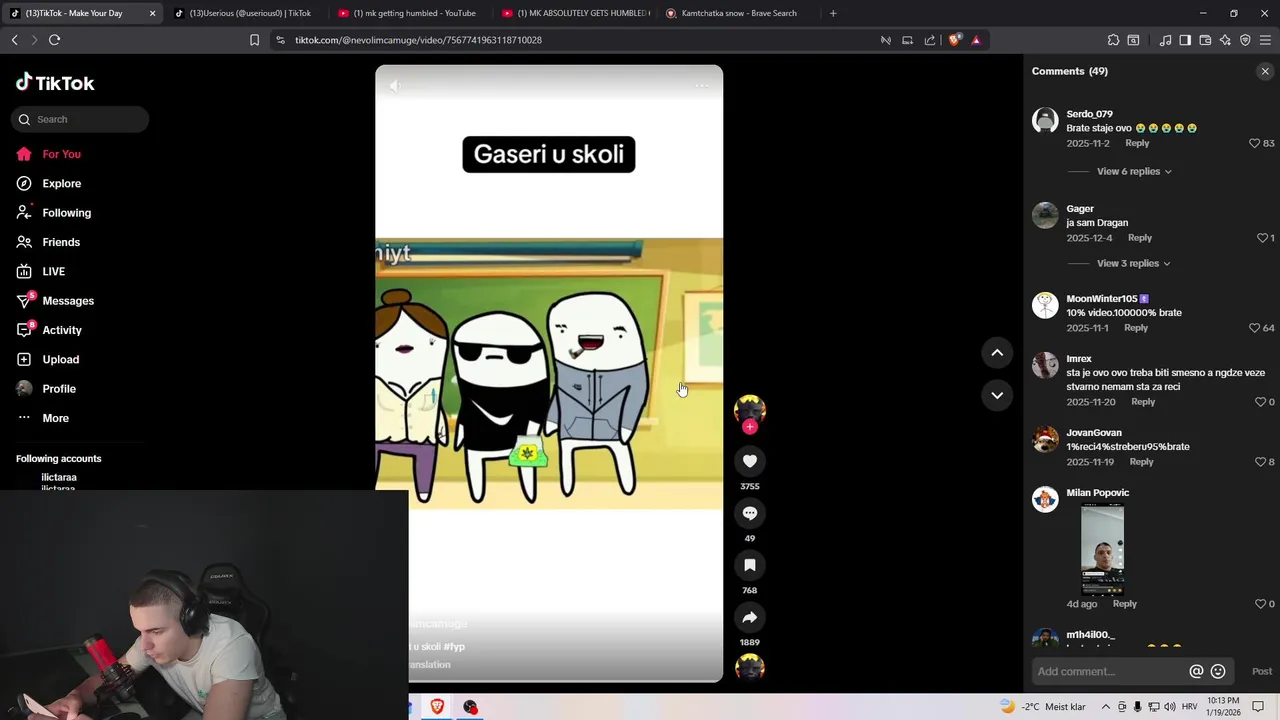Reload the page
Image resolution: width=1280 pixels, height=720 pixels.
54,40
